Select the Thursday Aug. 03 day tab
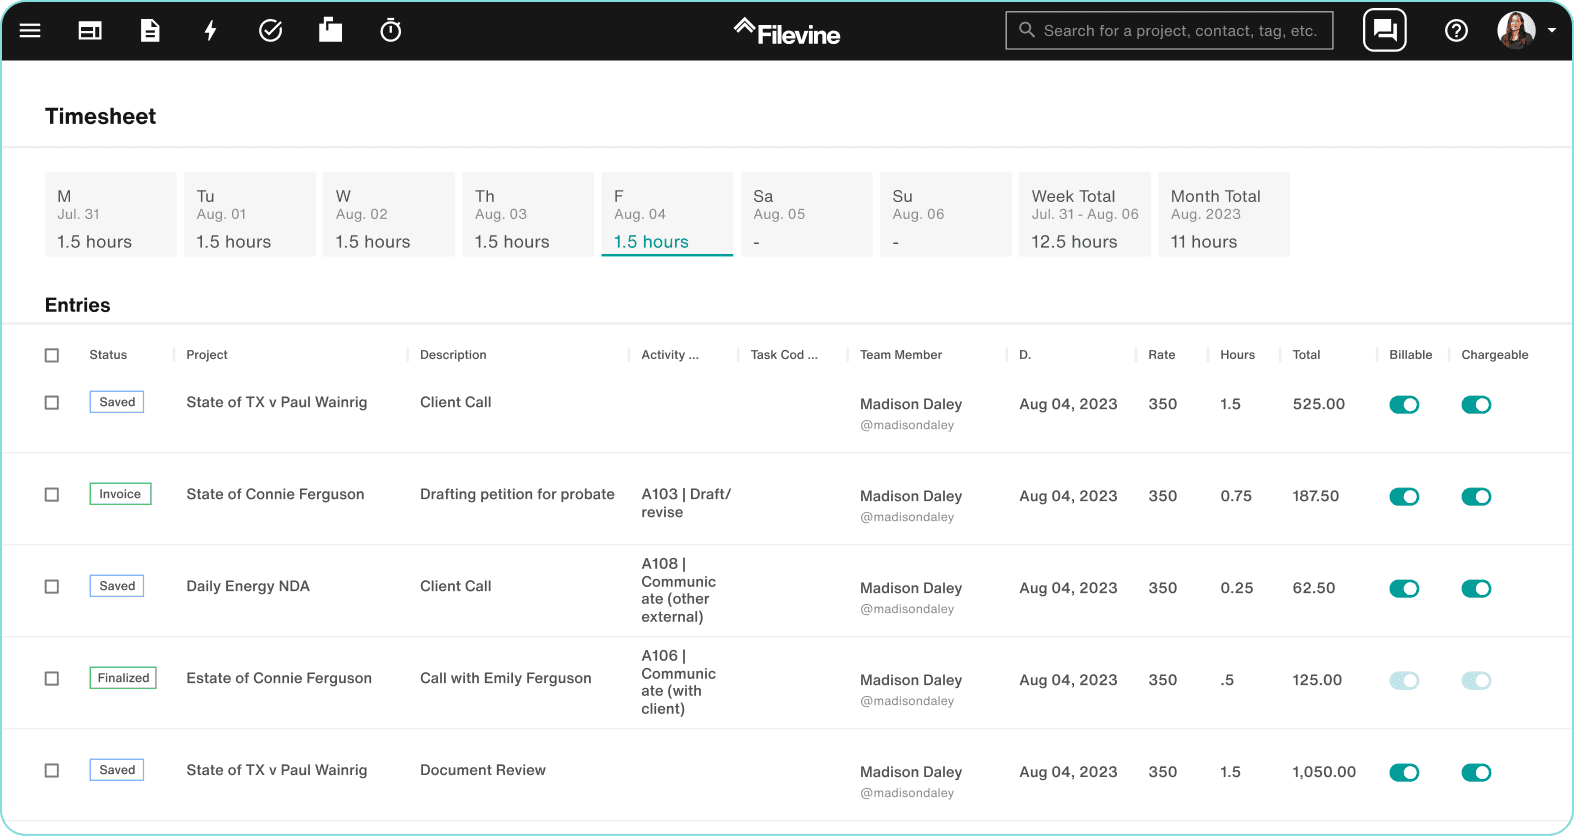Viewport: 1574px width, 836px height. point(528,214)
